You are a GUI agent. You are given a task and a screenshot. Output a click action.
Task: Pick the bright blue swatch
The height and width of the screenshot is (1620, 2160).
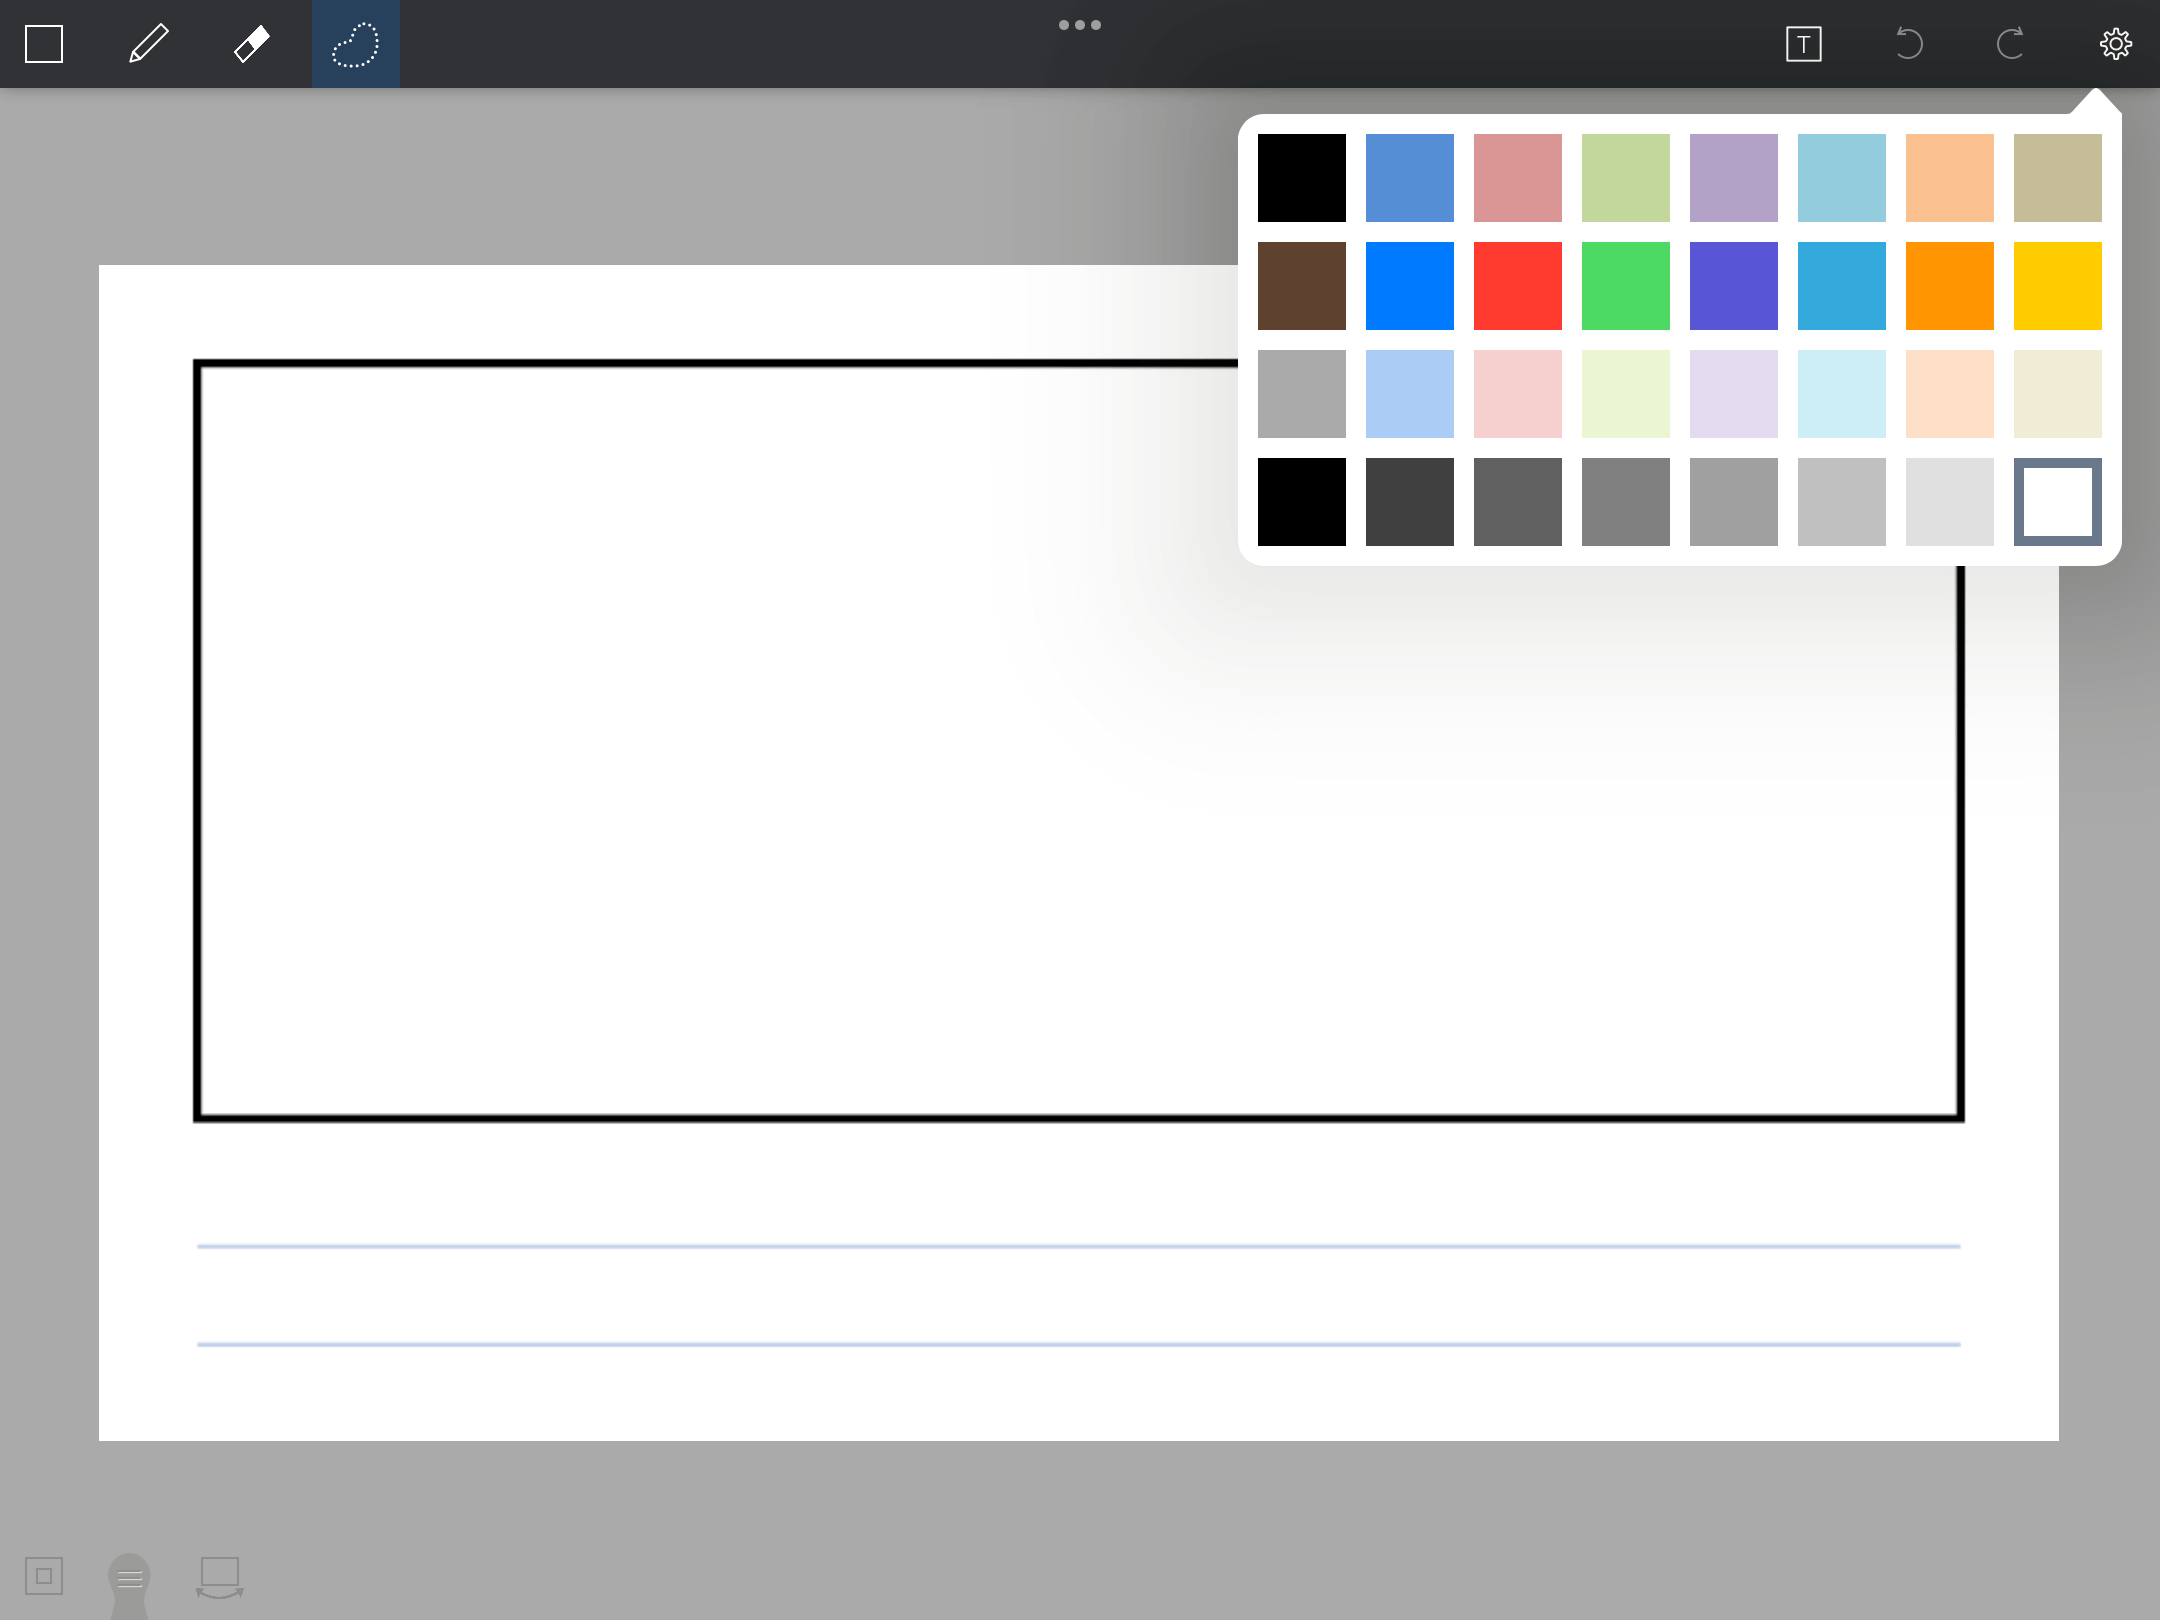1410,286
